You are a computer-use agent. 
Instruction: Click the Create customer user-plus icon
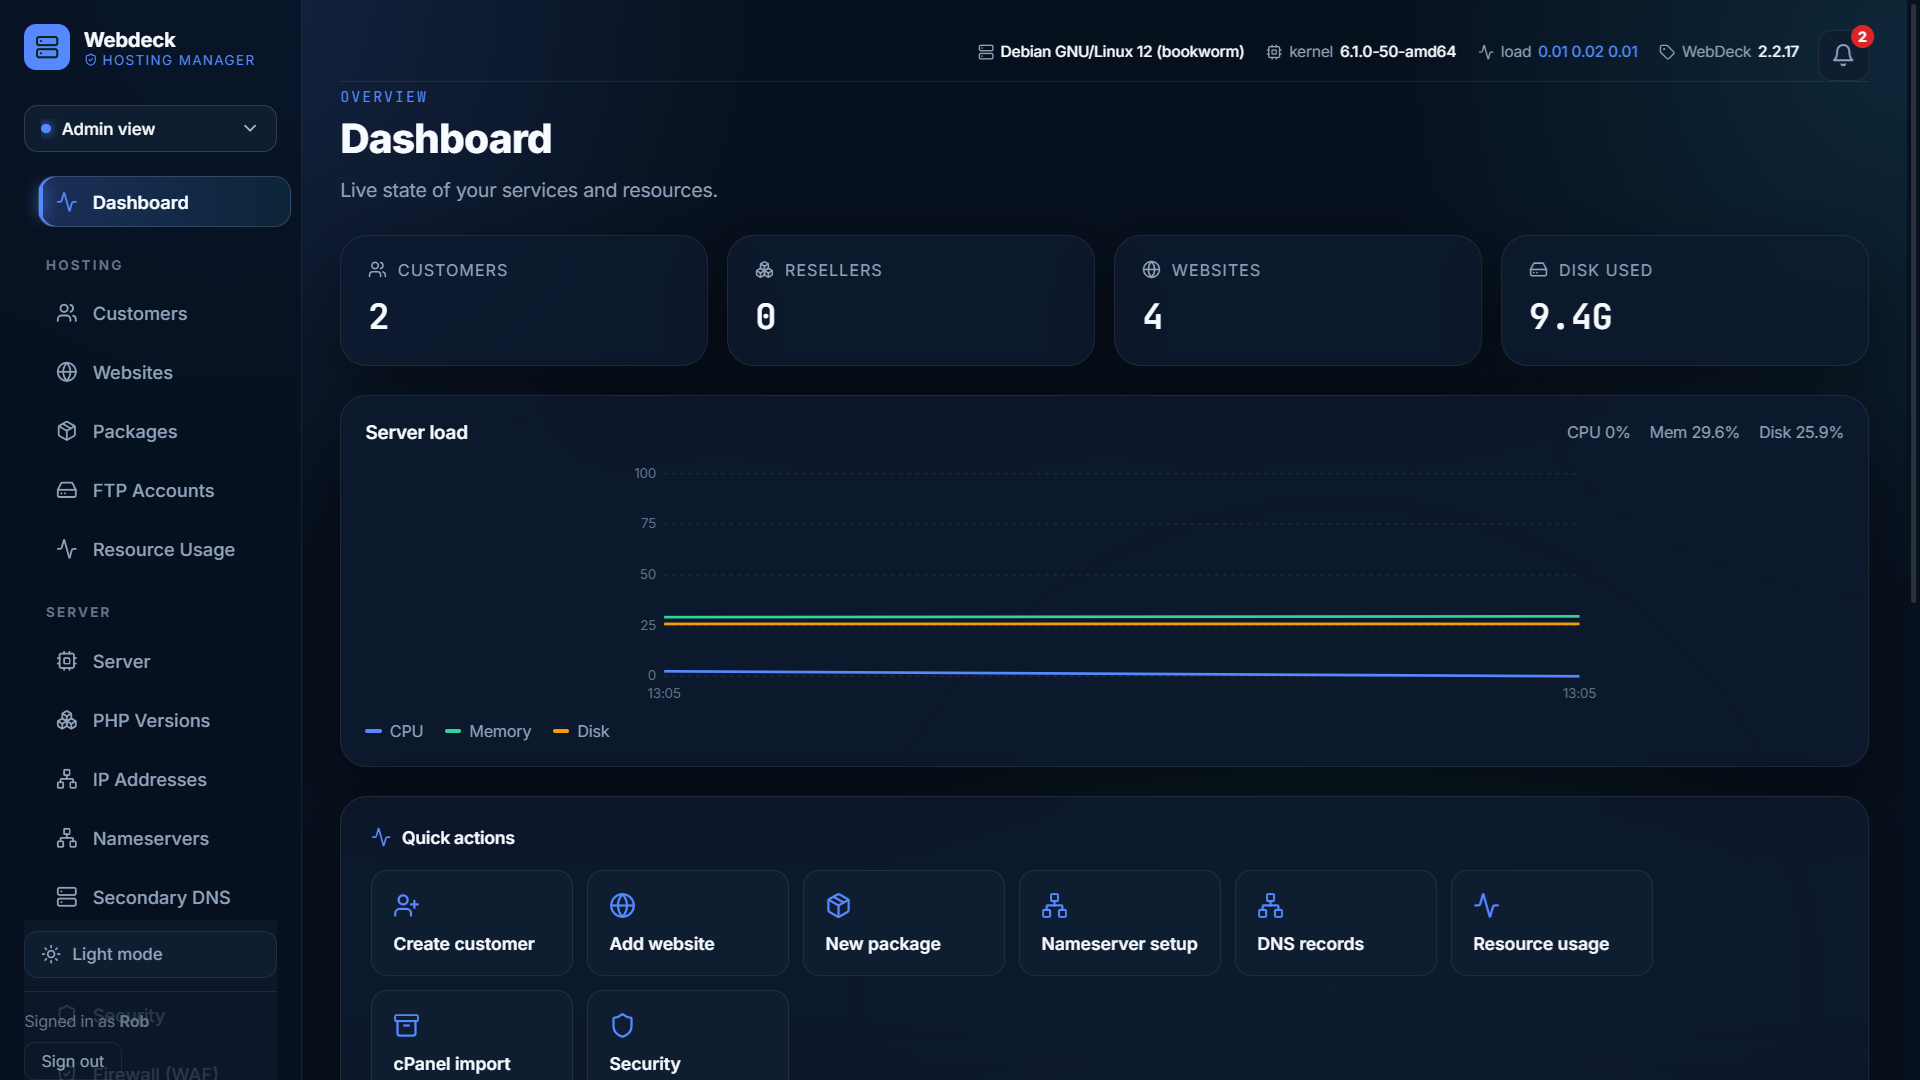click(x=406, y=906)
